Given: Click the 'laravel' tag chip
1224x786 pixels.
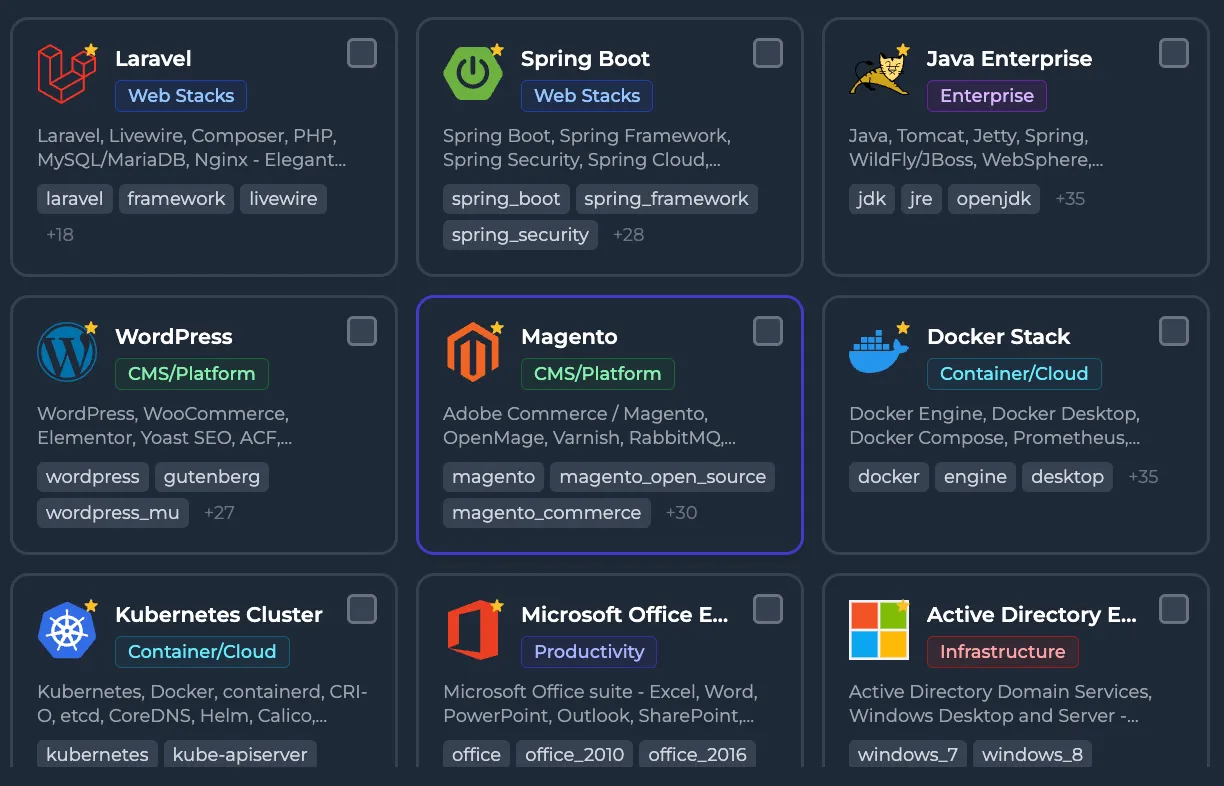Looking at the screenshot, I should pyautogui.click(x=75, y=199).
